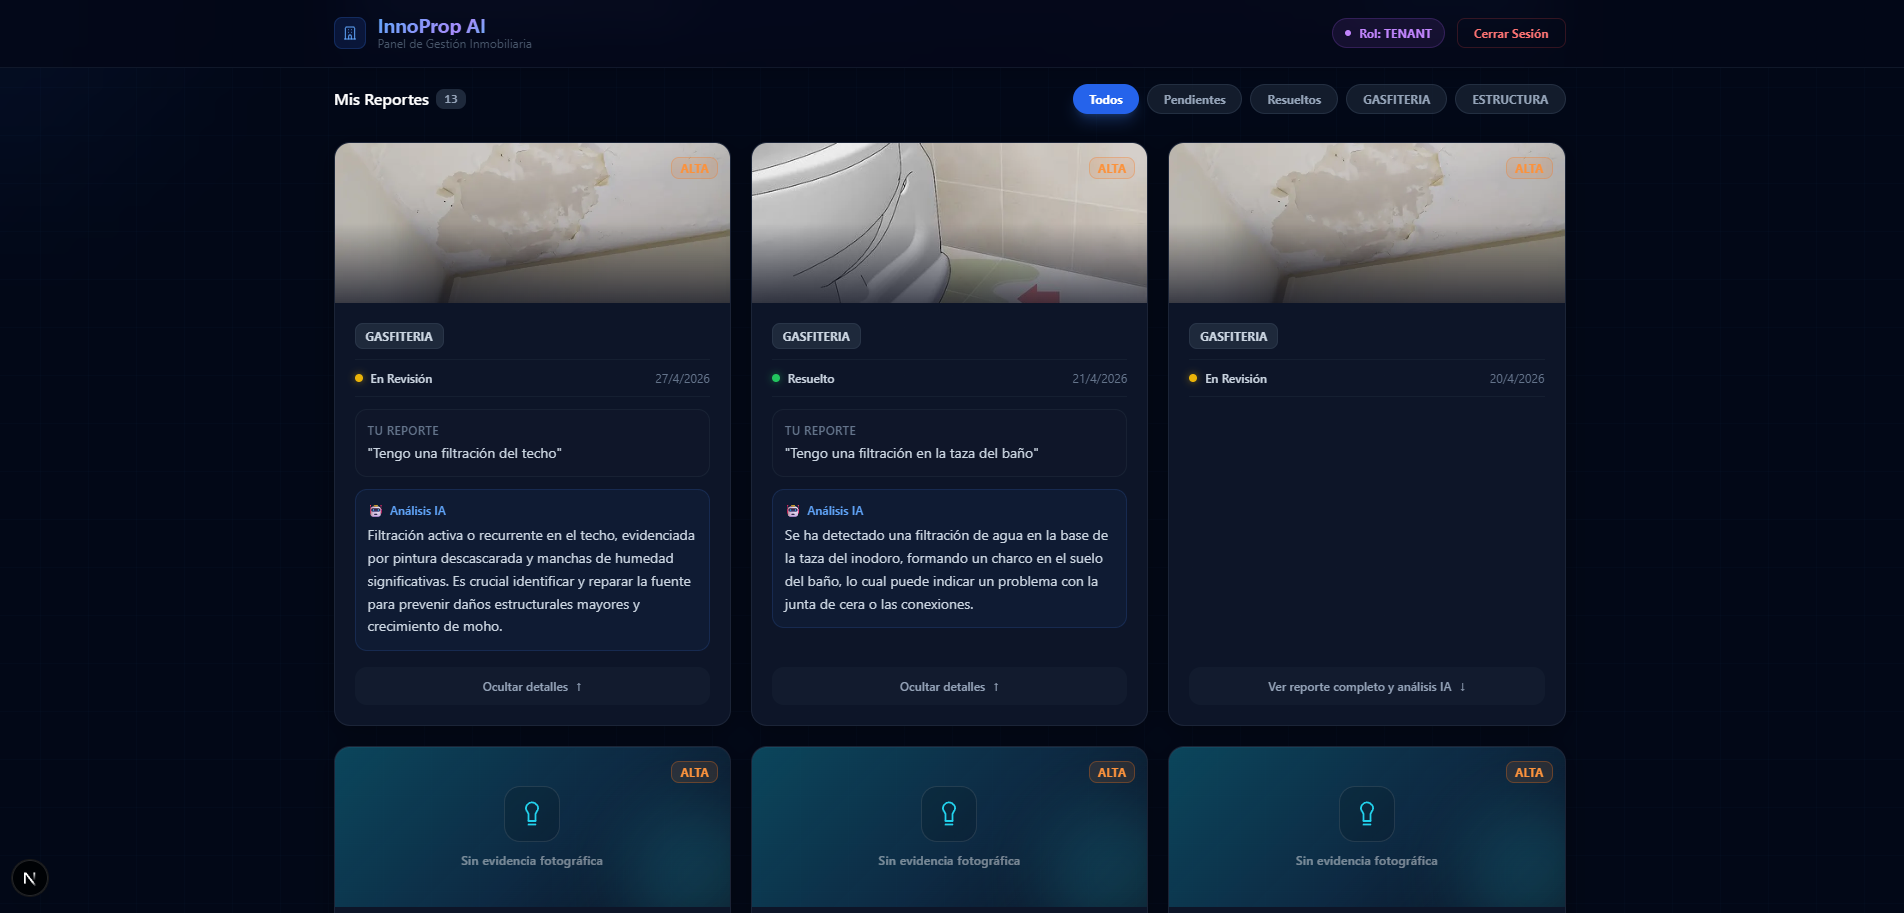This screenshot has height=913, width=1904.
Task: Click the robot icon in the toilet leak analysis box
Action: (x=793, y=510)
